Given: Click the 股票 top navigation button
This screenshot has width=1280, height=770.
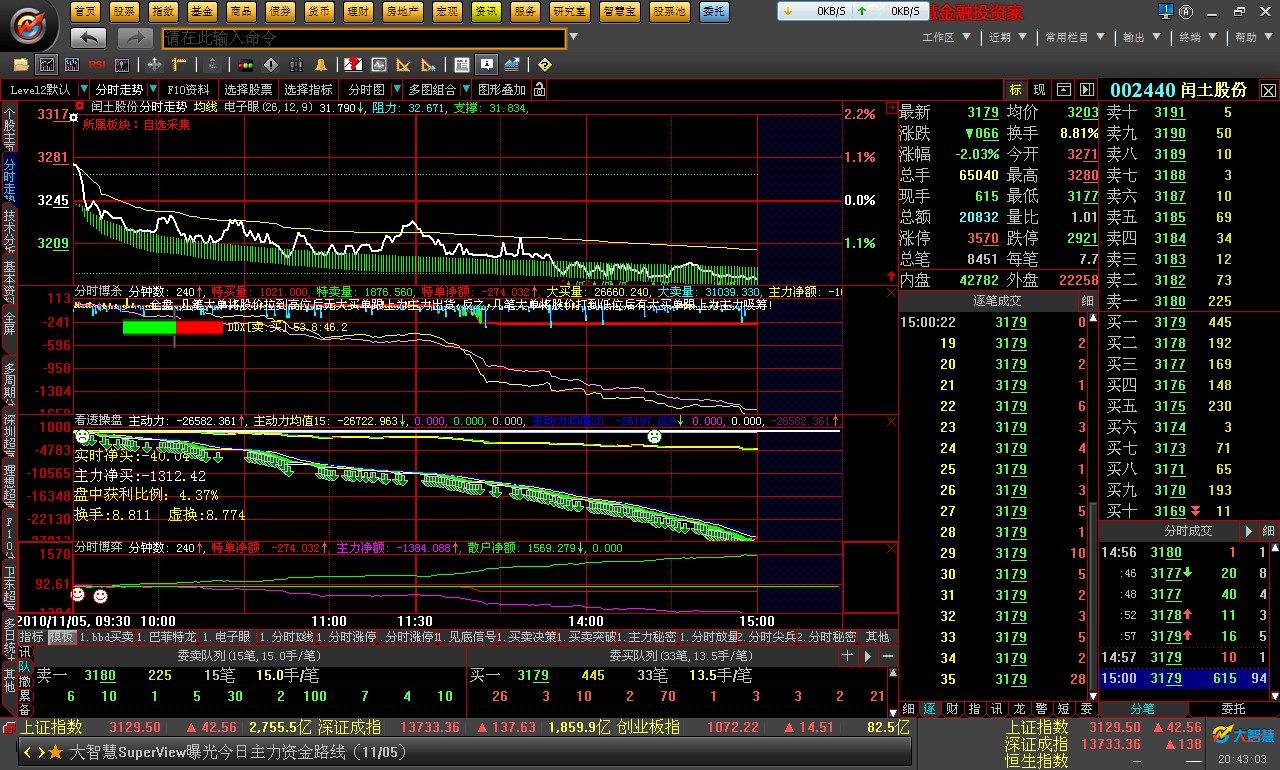Looking at the screenshot, I should (123, 11).
